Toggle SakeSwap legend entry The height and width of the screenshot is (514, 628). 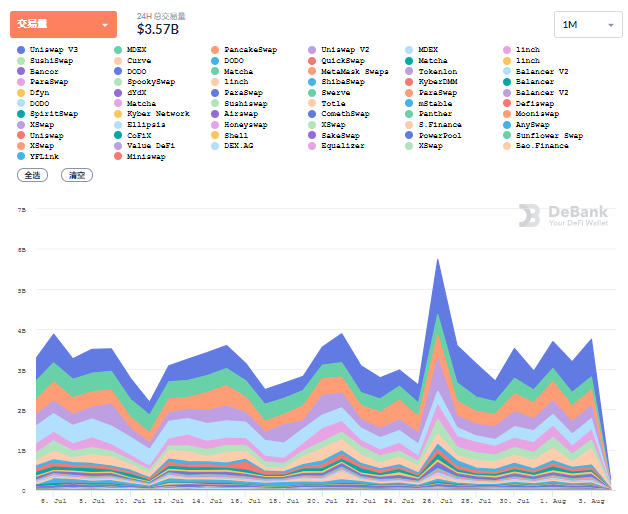[x=334, y=135]
